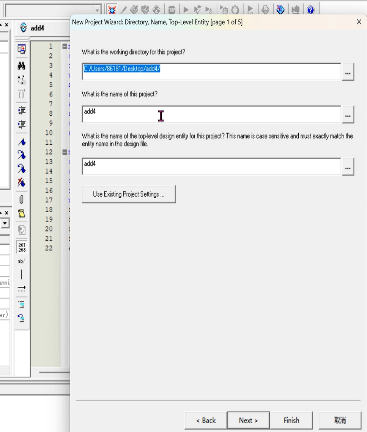
Task: Click the working directory input field
Action: 212,71
